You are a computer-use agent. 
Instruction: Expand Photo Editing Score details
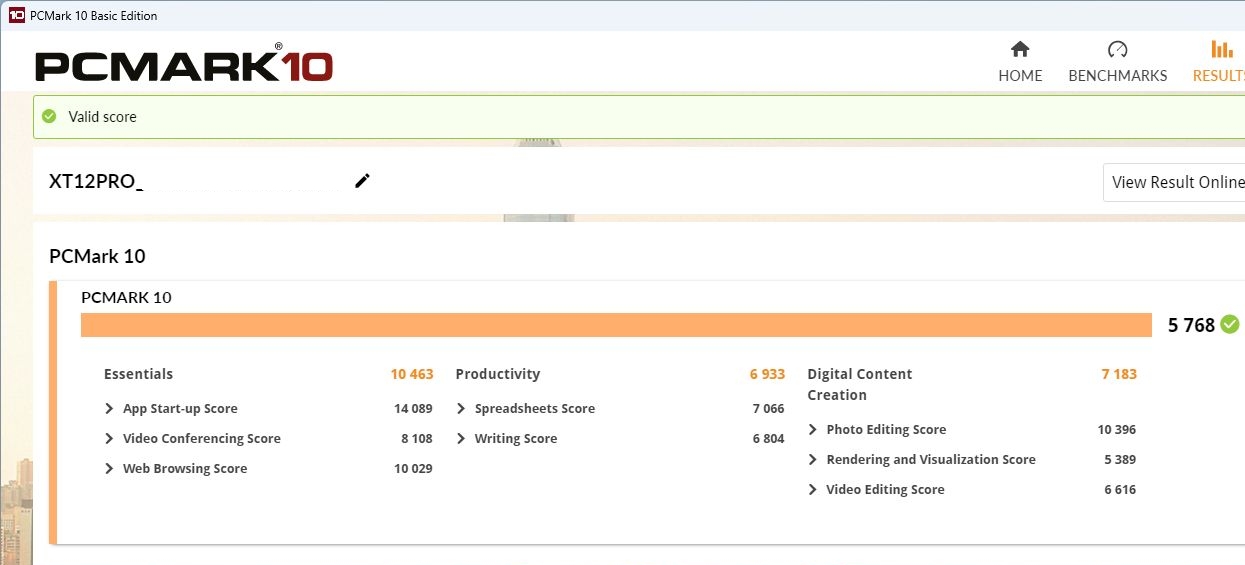coord(813,429)
